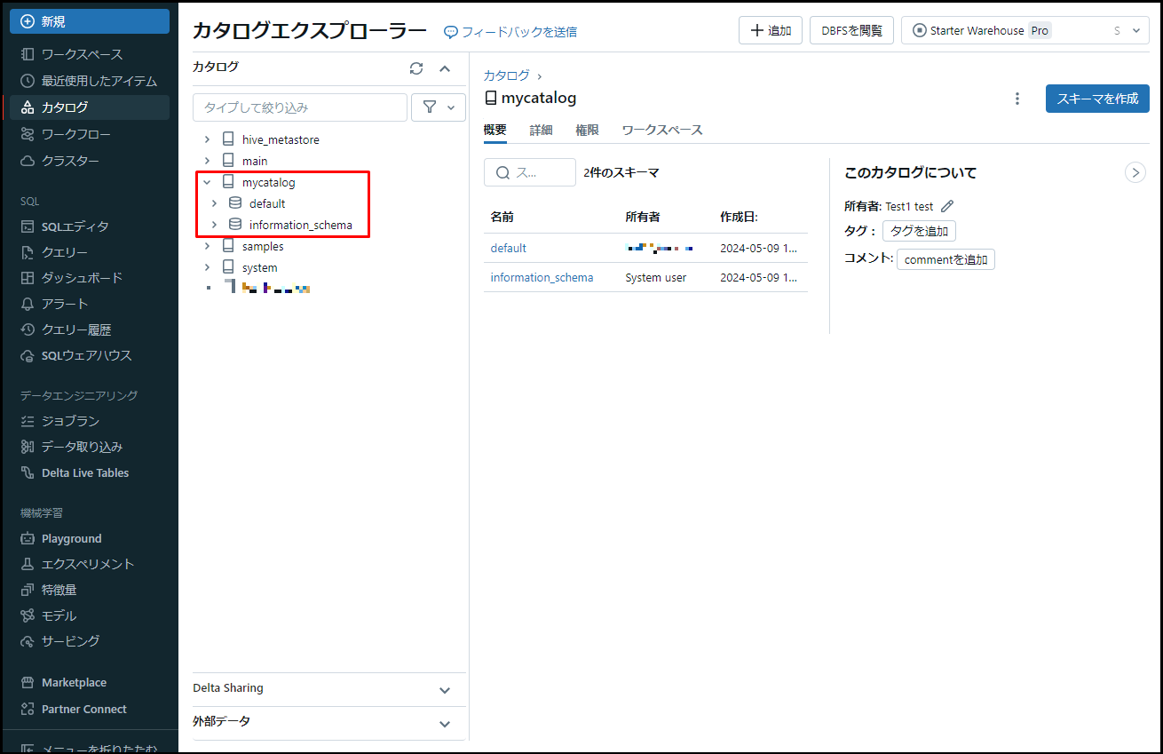Select the hive_metastore catalog in the tree
Viewport: 1163px width, 754px height.
coord(280,139)
